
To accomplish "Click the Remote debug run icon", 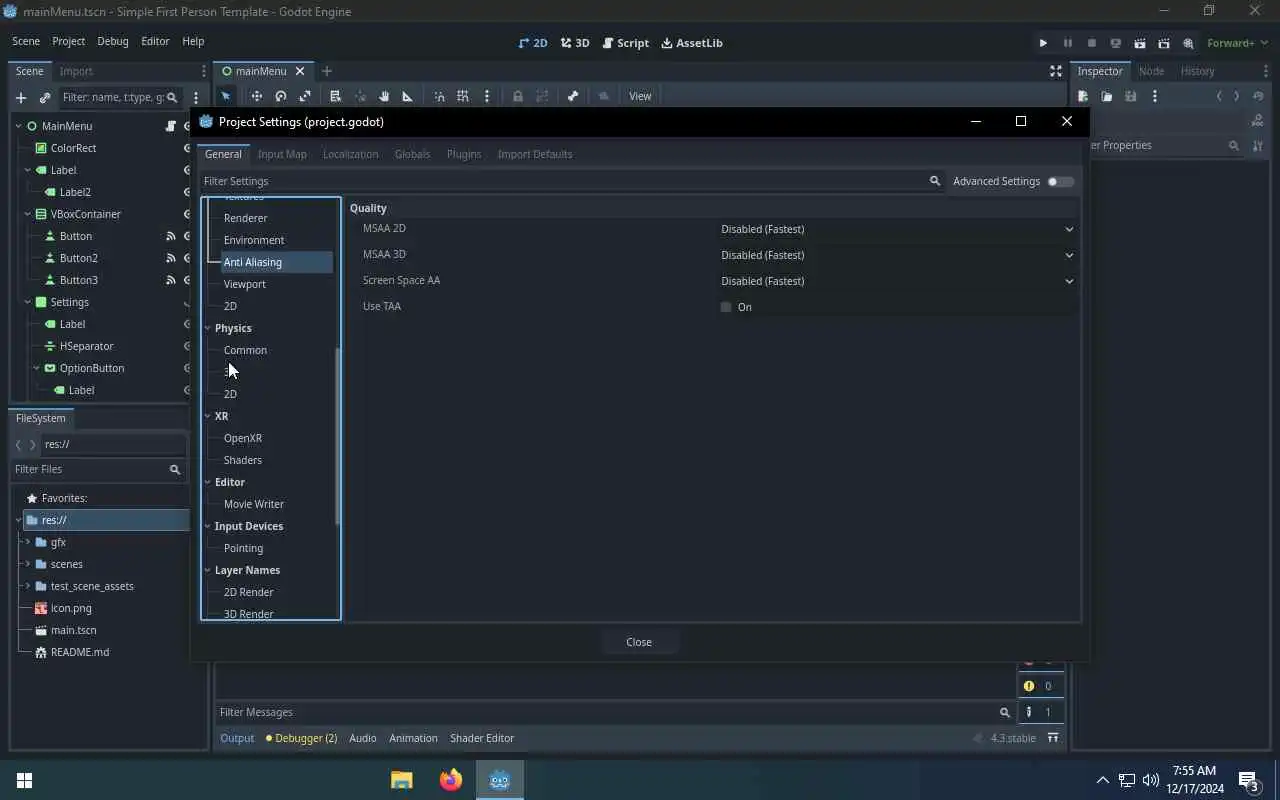I will click(x=1115, y=43).
